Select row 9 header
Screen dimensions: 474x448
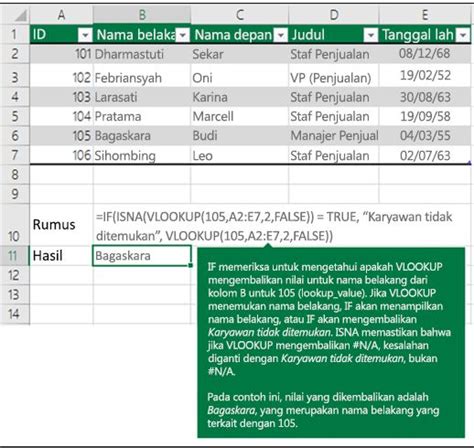click(x=15, y=194)
